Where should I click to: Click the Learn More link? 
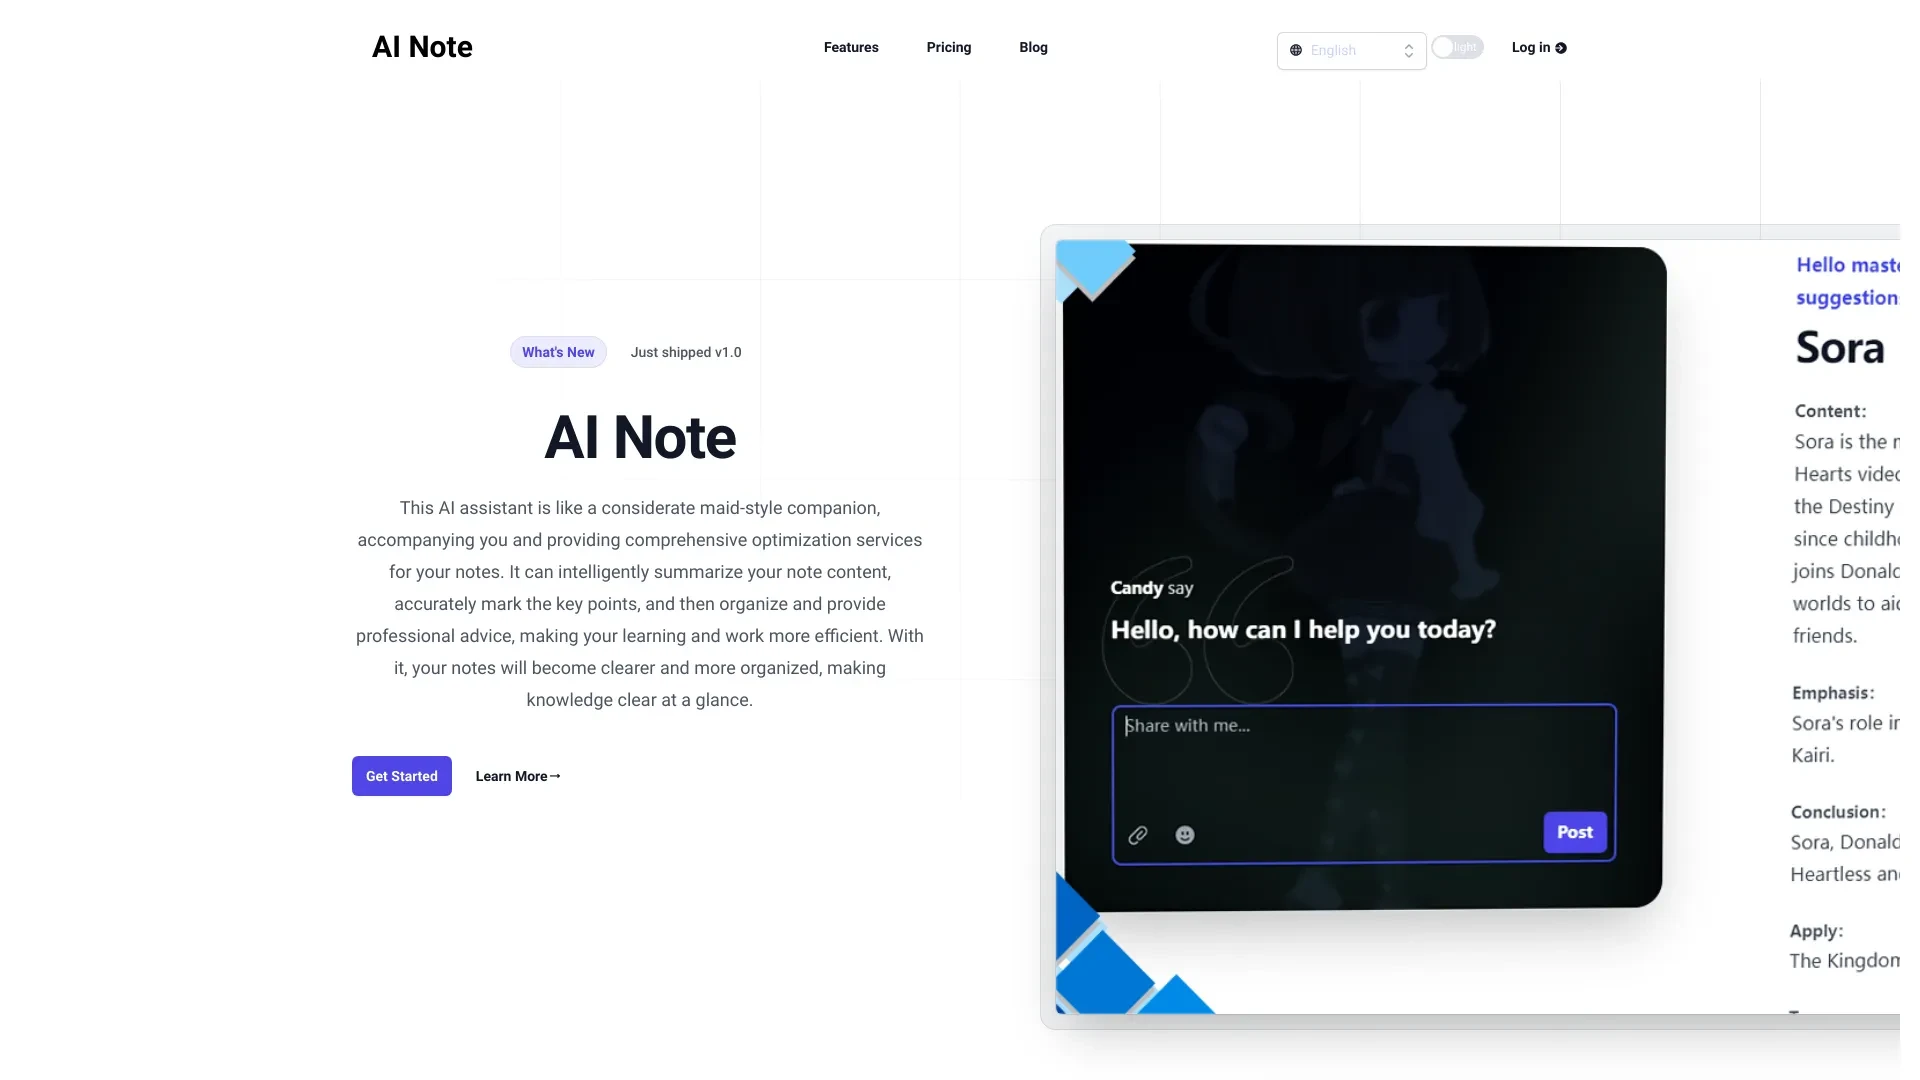518,774
